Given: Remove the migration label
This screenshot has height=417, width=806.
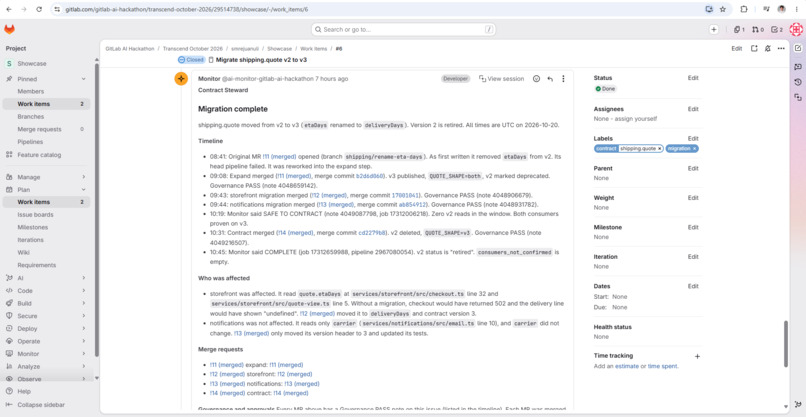Looking at the screenshot, I should [694, 149].
